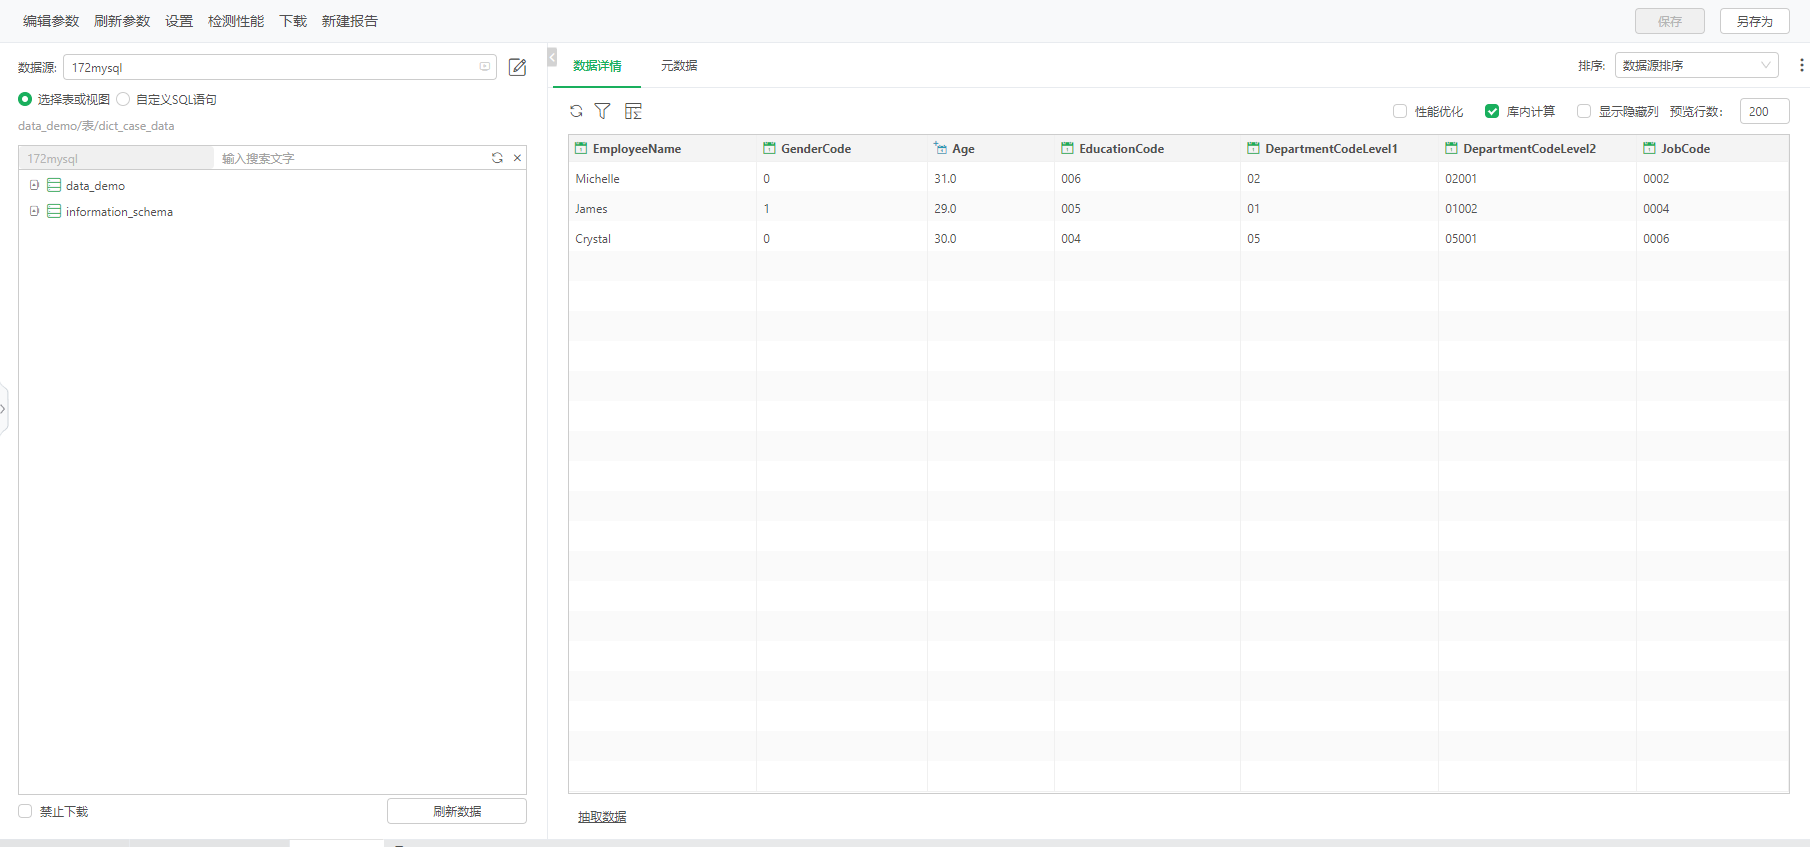Click the 抽取数据 link
The width and height of the screenshot is (1810, 847).
tap(602, 817)
